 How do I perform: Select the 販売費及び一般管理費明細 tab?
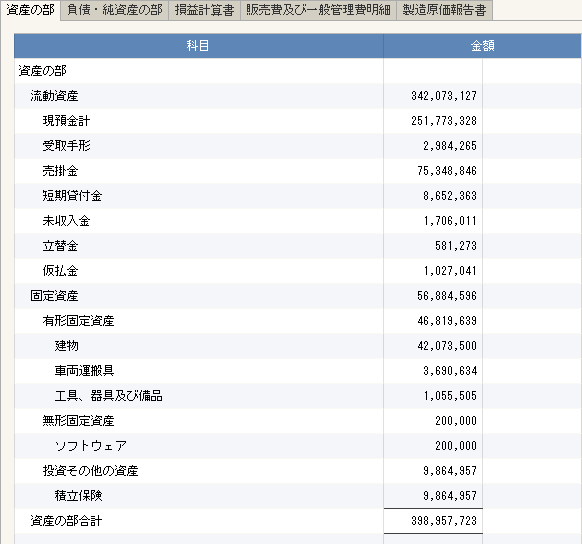(318, 10)
